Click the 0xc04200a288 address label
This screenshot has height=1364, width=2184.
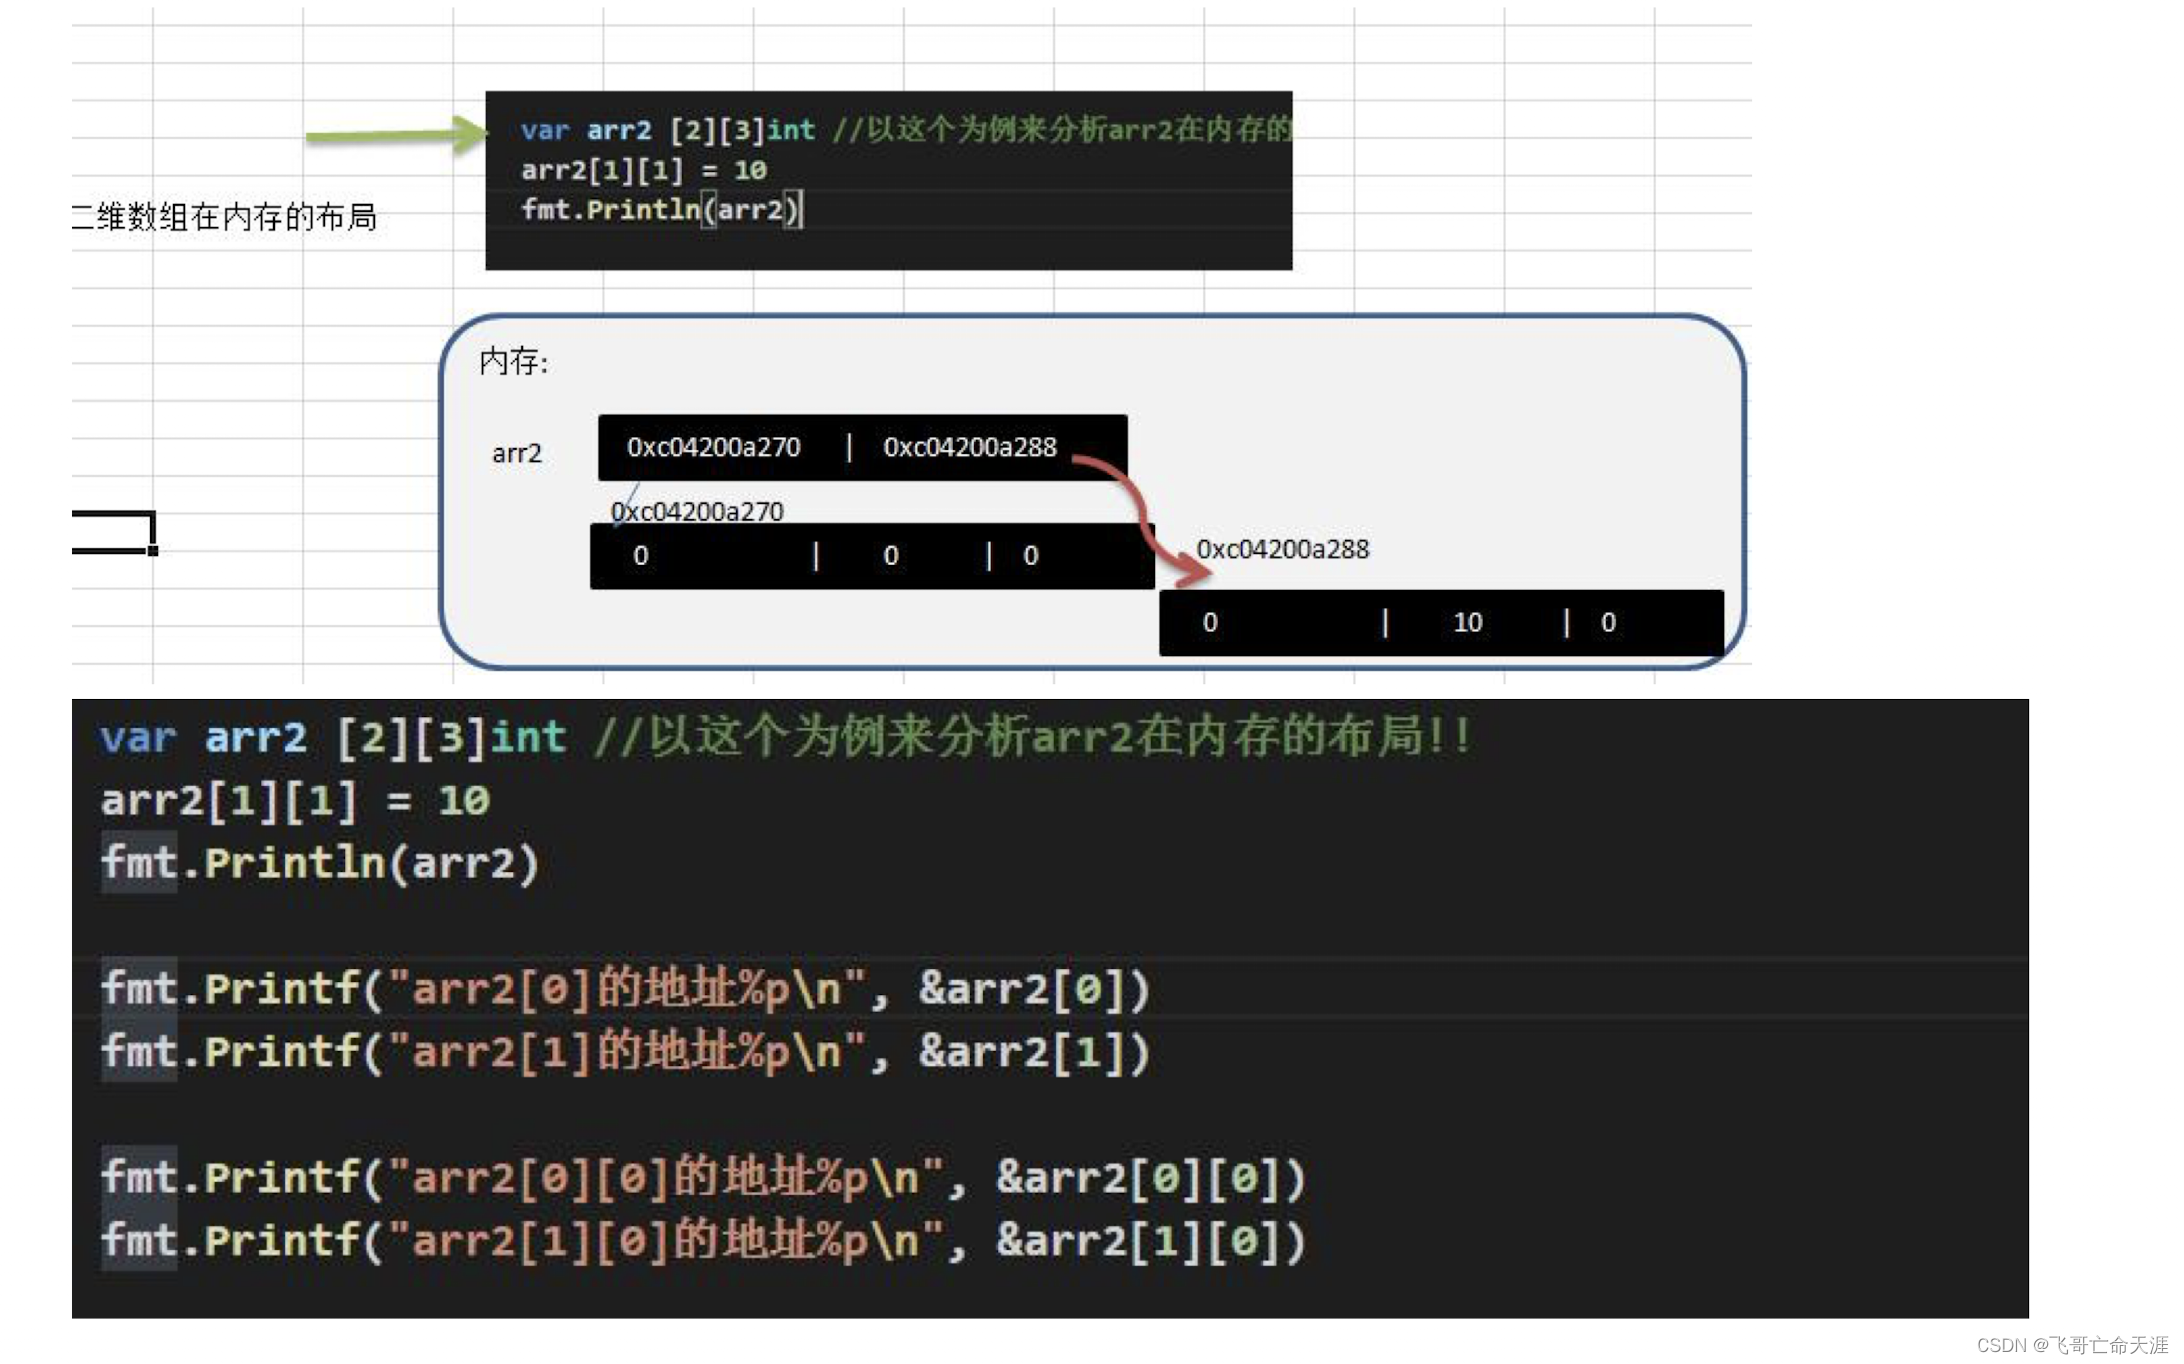[x=1281, y=548]
